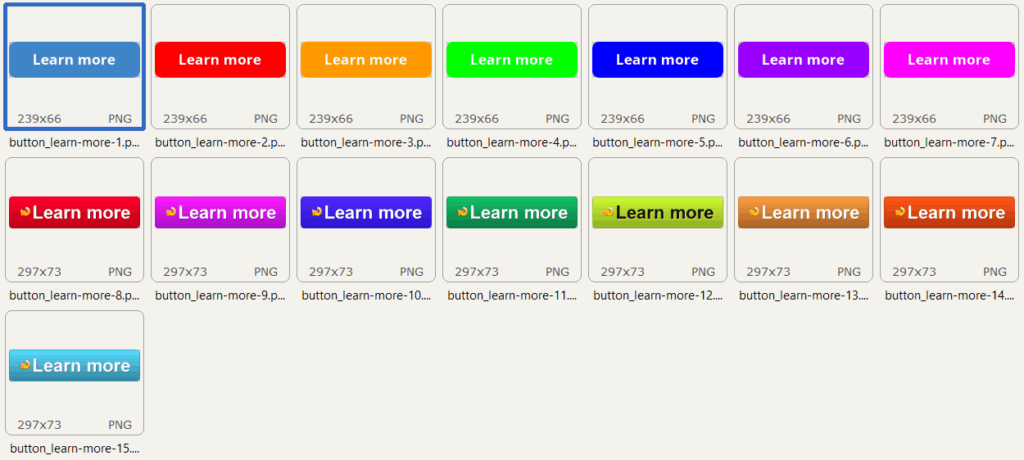Click the lime green button with black text
The width and height of the screenshot is (1024, 460).
[657, 213]
